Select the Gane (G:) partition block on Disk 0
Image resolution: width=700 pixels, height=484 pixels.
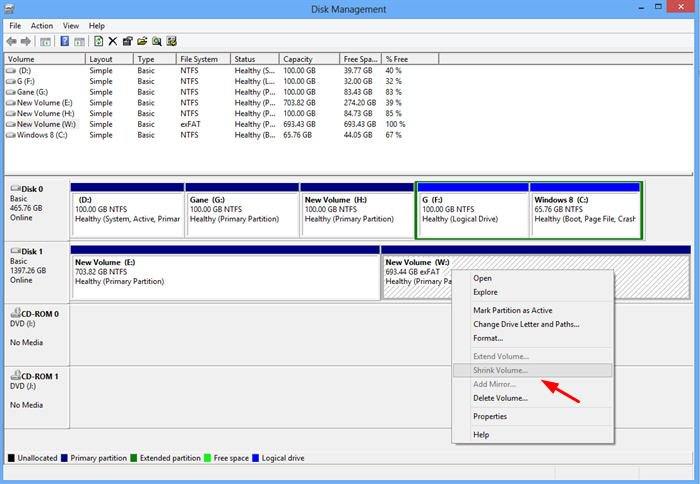coord(242,210)
